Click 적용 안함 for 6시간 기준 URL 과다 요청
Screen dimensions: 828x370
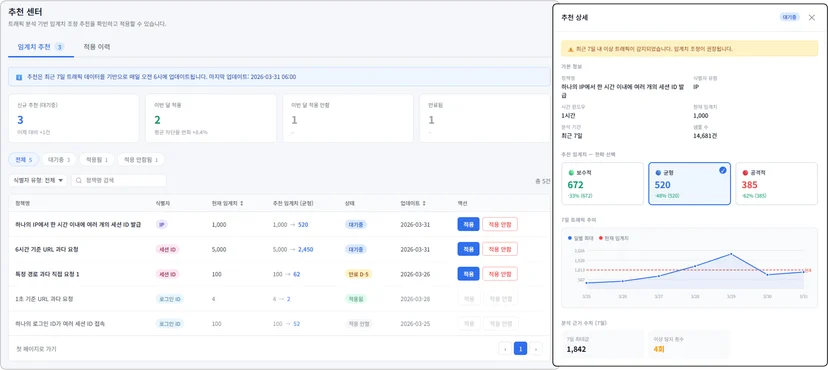click(x=500, y=249)
